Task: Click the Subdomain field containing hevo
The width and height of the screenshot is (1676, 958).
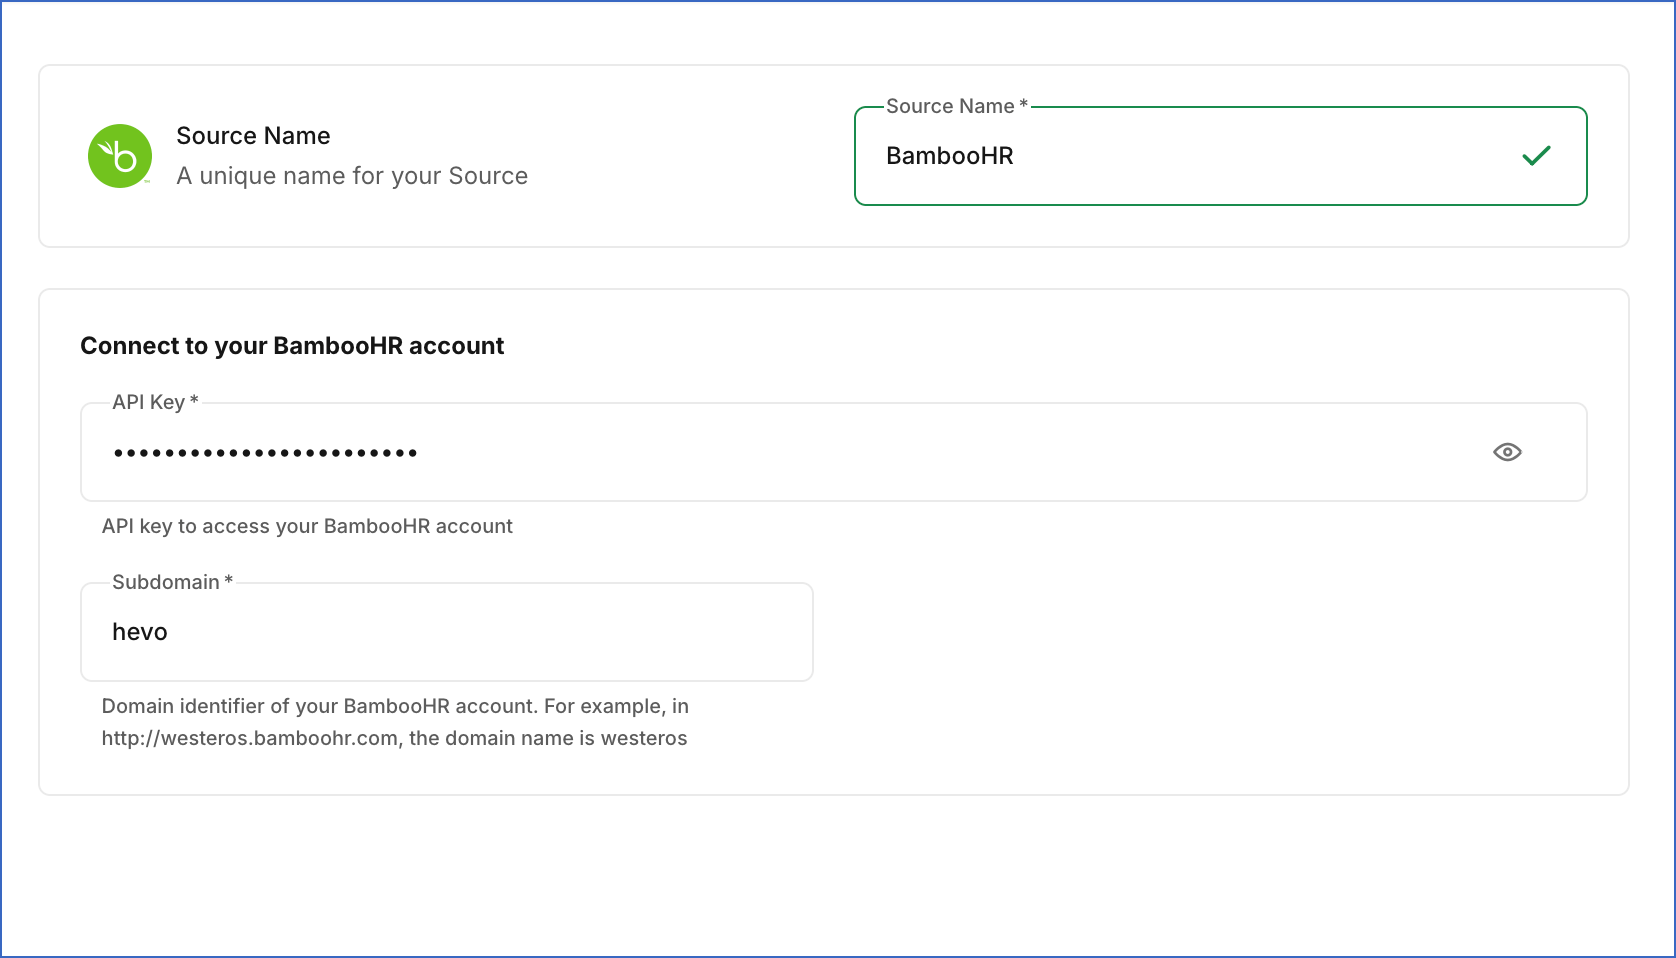Action: coord(400,632)
